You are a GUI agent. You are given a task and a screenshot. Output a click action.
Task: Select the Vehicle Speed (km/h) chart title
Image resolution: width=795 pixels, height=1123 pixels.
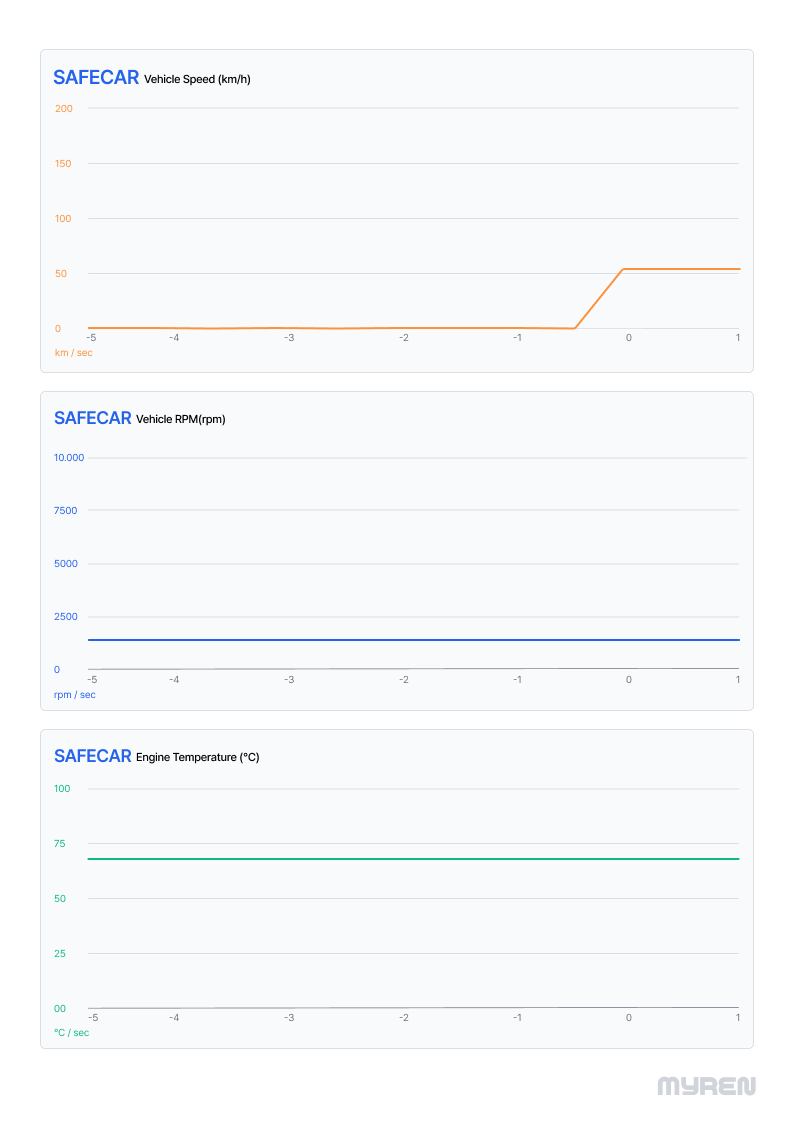pyautogui.click(x=197, y=79)
